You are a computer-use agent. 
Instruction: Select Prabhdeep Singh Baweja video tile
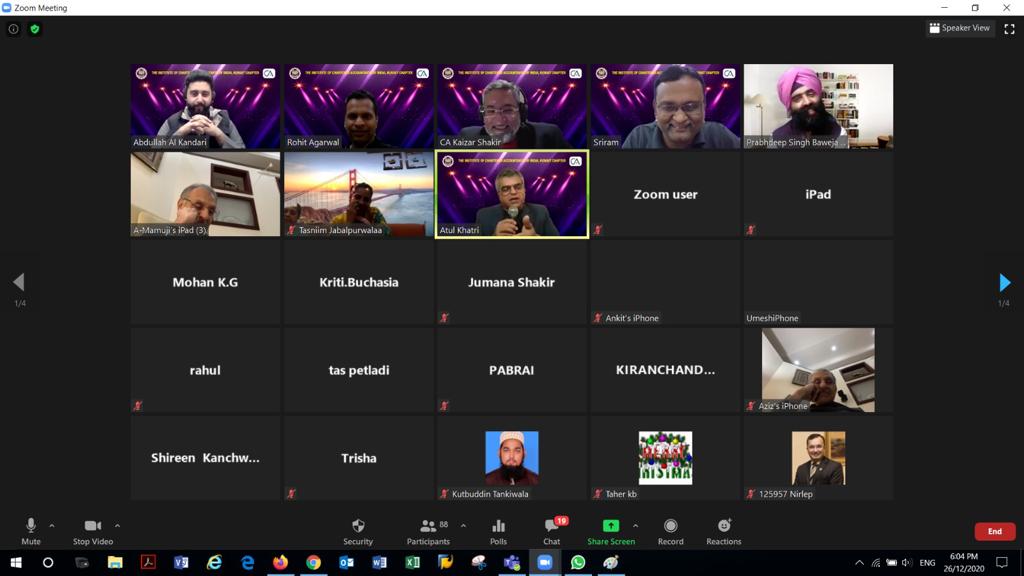(x=818, y=106)
